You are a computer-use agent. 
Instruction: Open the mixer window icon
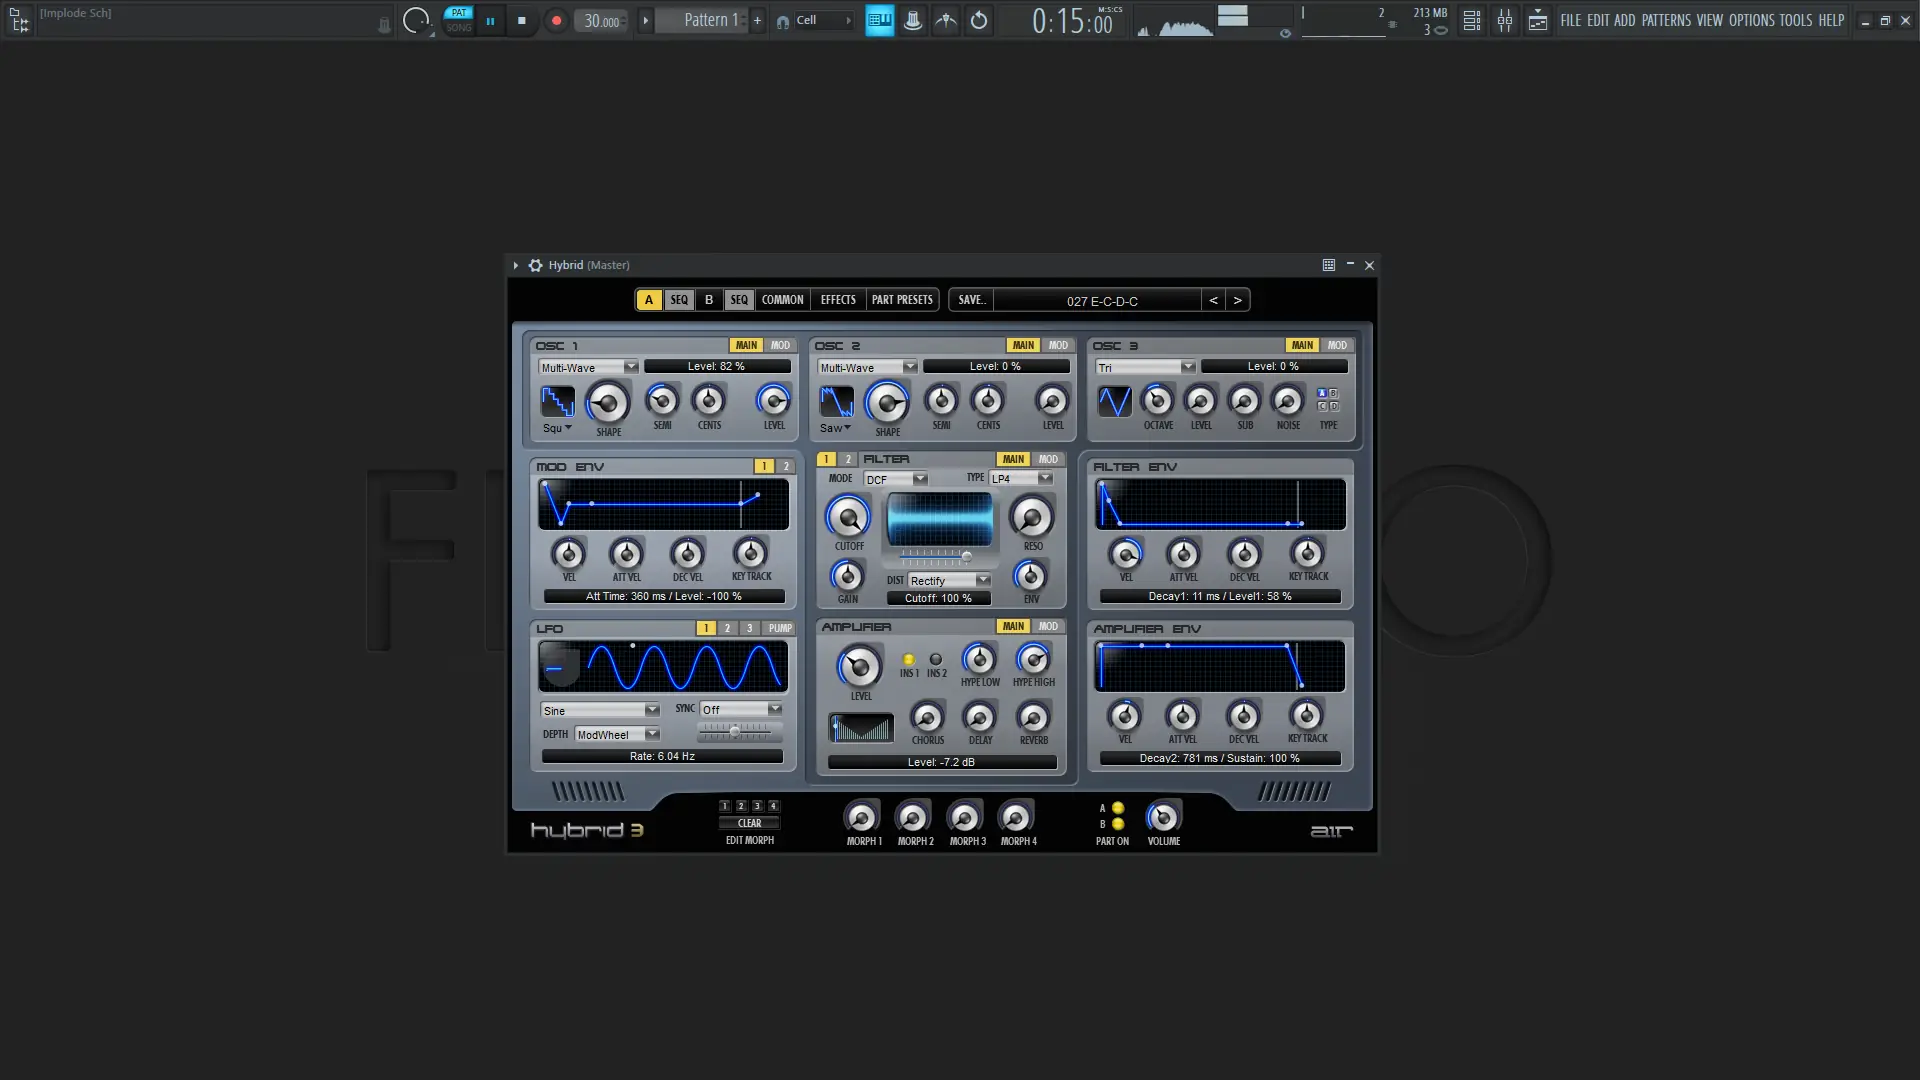(1504, 20)
